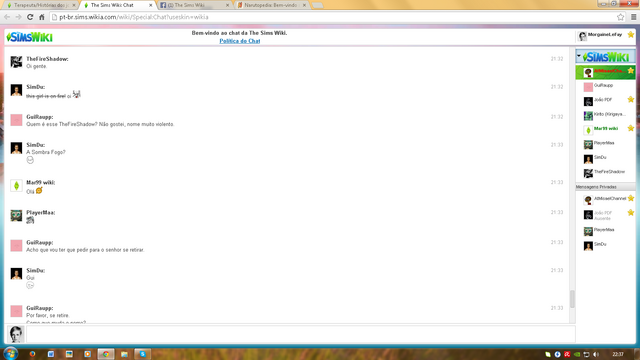Collapse the Sims Wiki room user list
The image size is (640, 360).
(x=579, y=56)
